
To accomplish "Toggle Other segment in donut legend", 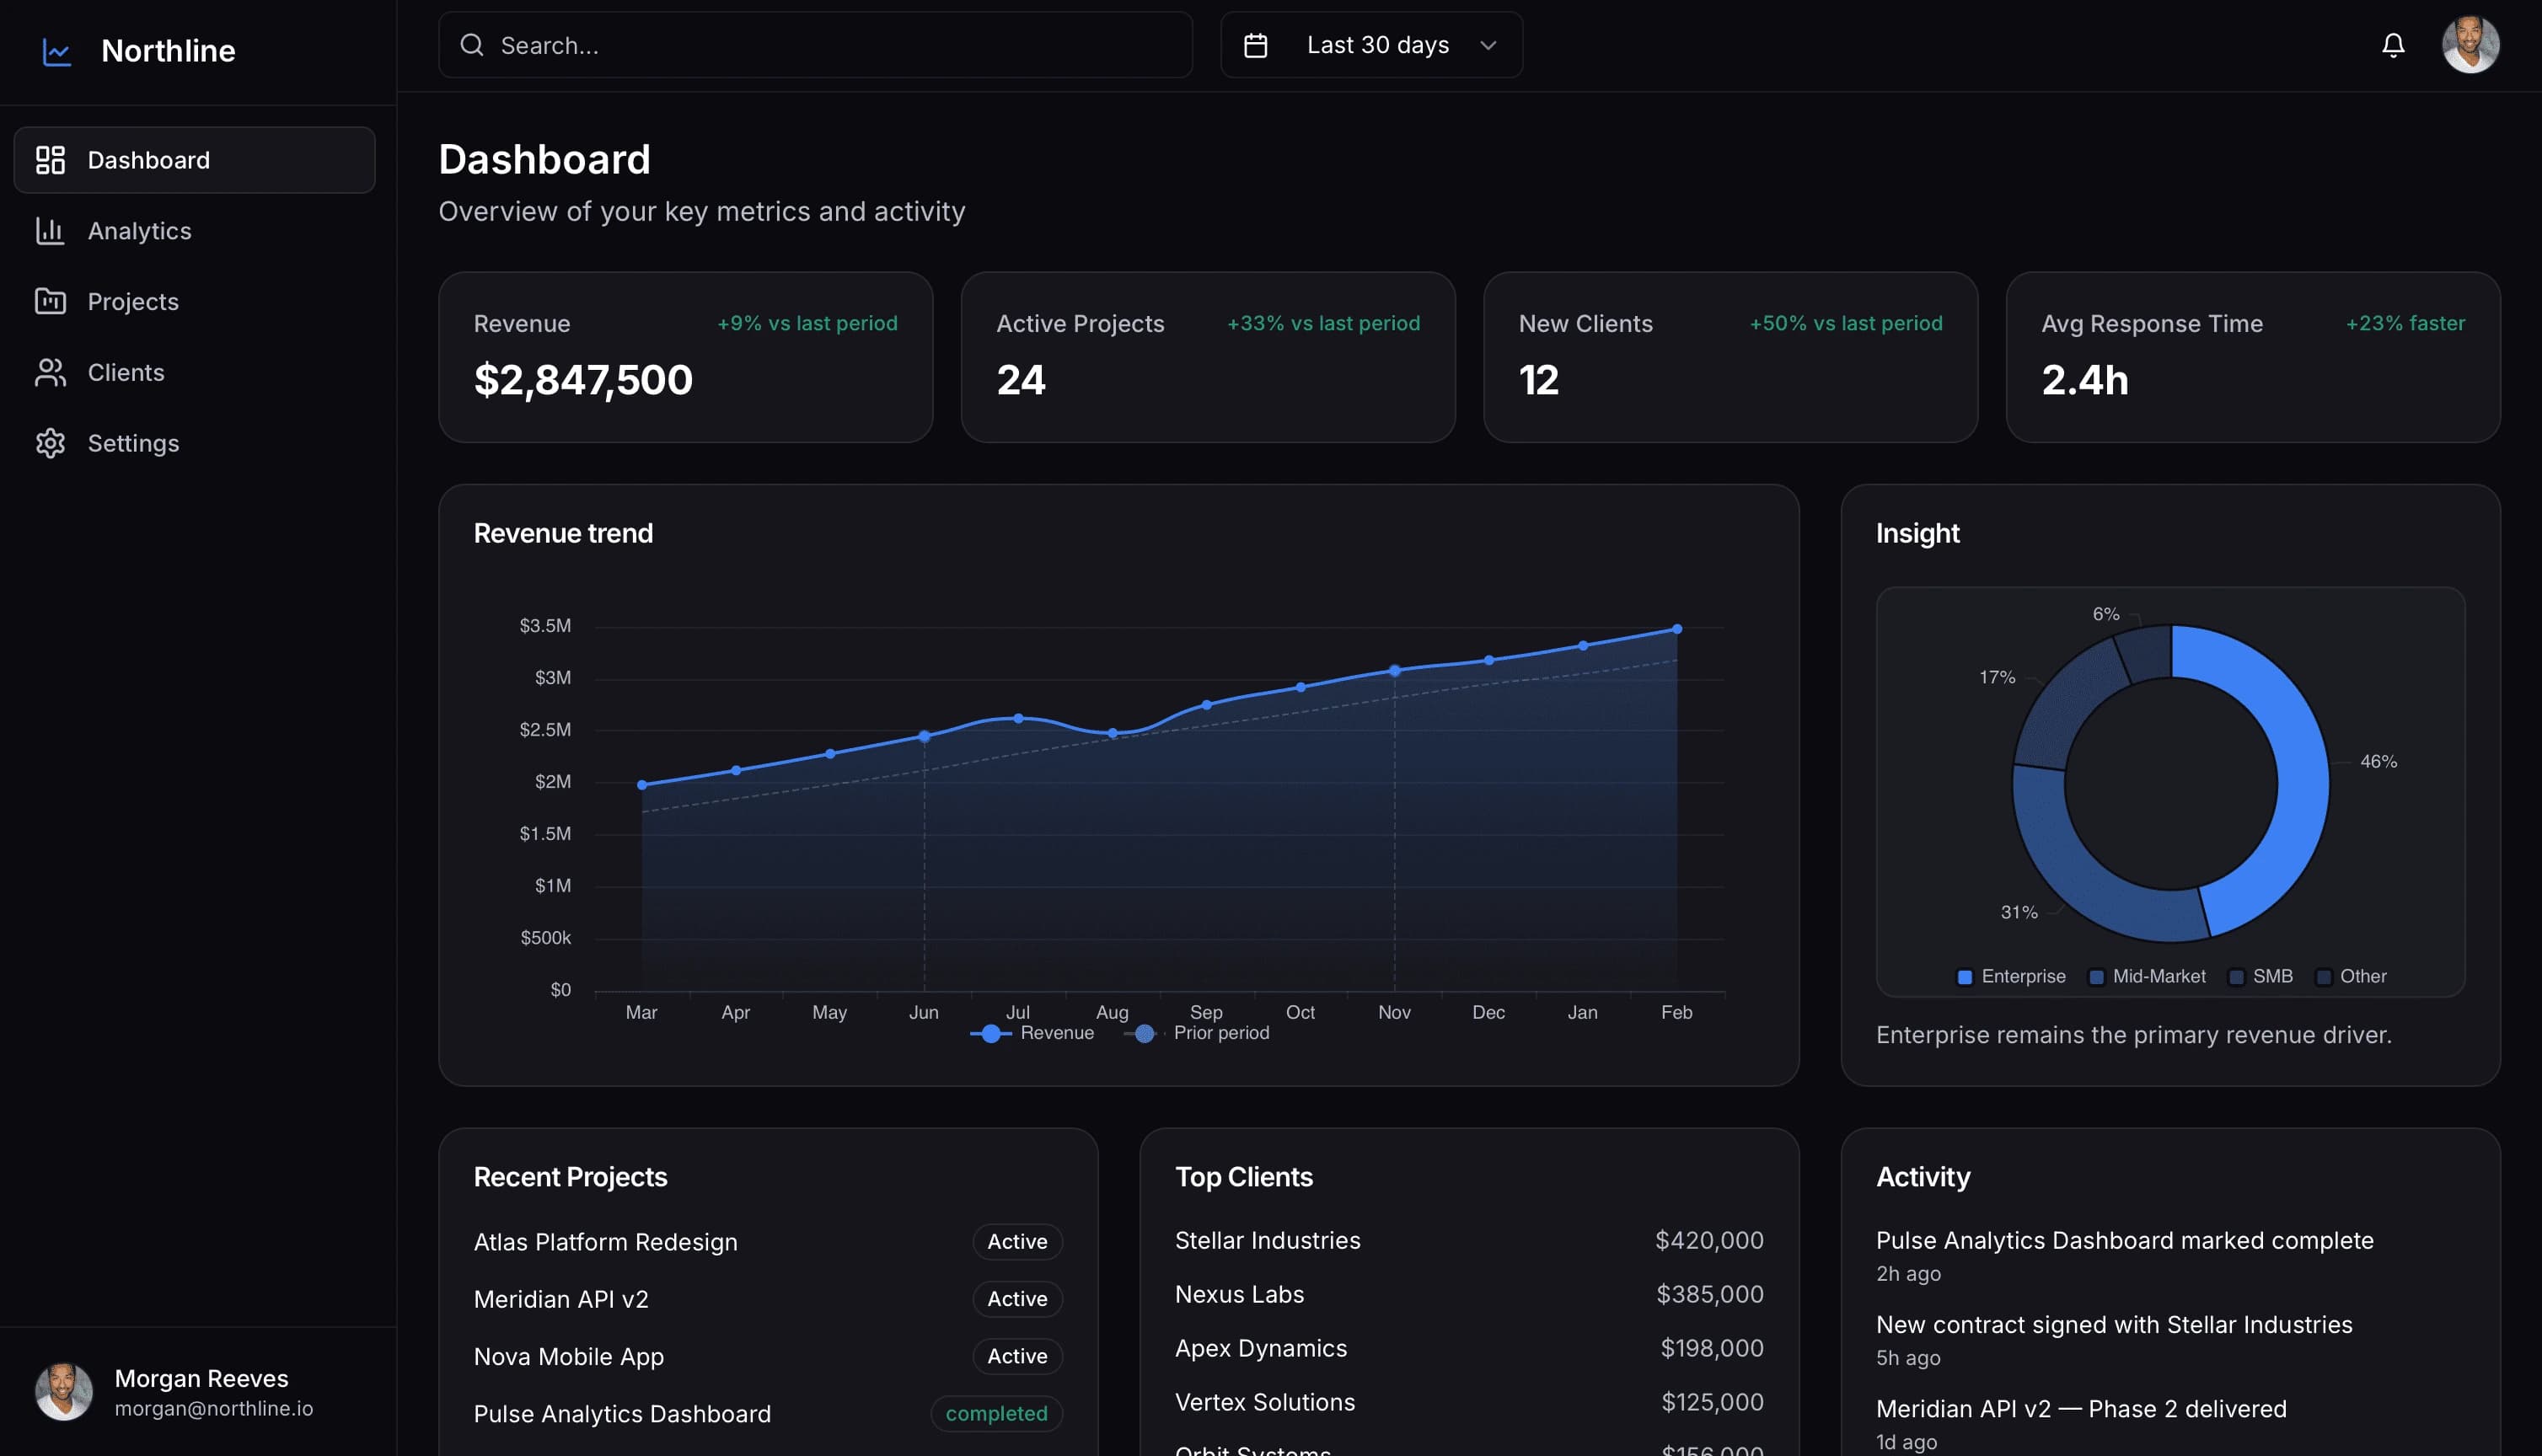I will tap(2352, 976).
